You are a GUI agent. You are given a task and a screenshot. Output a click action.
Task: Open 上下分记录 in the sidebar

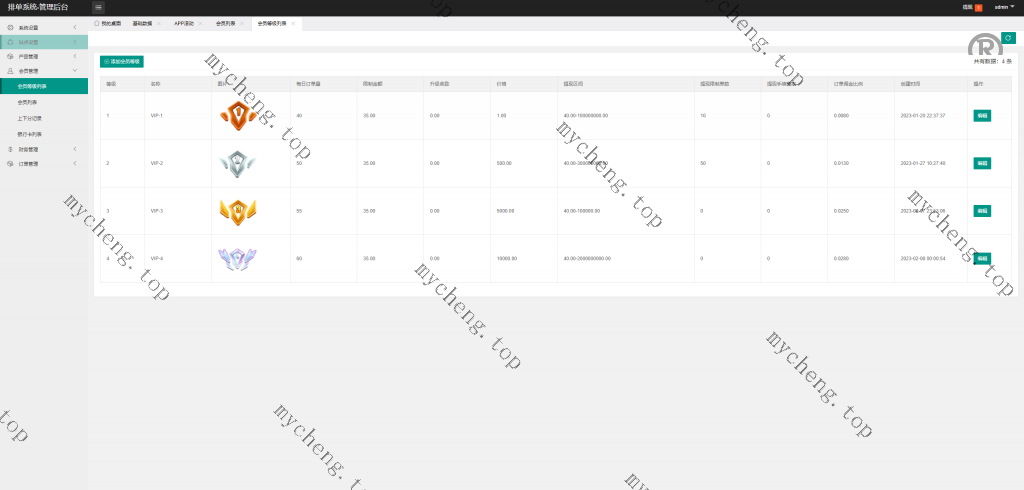pos(30,117)
